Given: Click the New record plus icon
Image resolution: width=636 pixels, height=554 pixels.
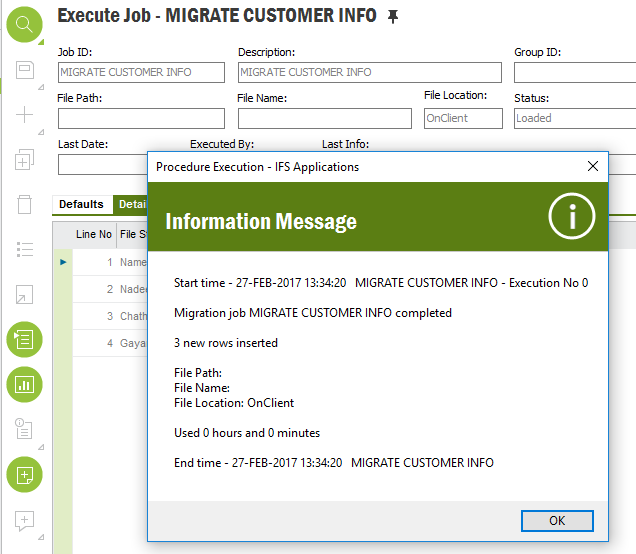Looking at the screenshot, I should coord(24,114).
